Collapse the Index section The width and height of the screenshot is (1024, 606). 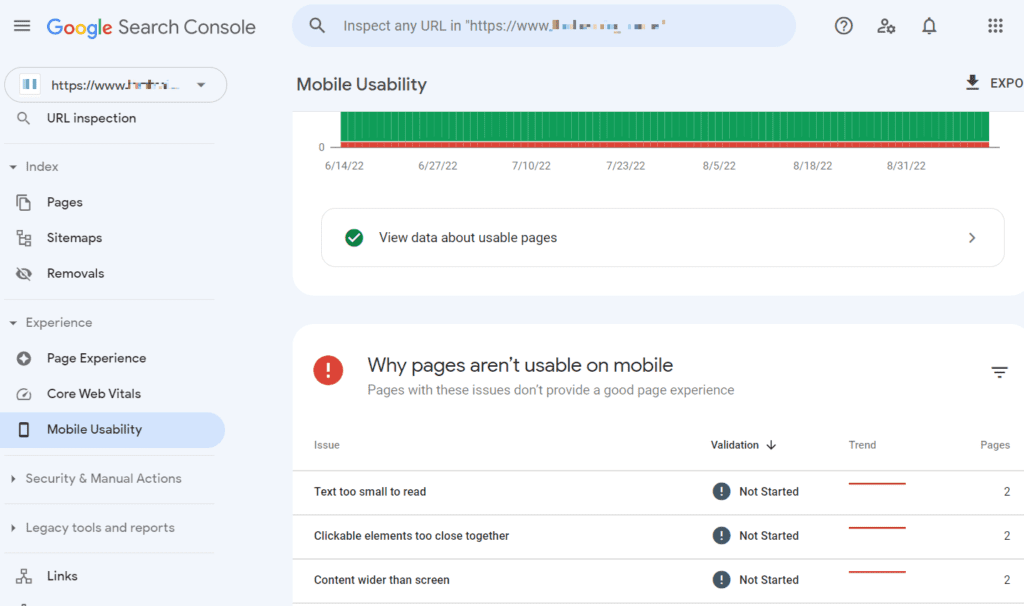point(12,166)
